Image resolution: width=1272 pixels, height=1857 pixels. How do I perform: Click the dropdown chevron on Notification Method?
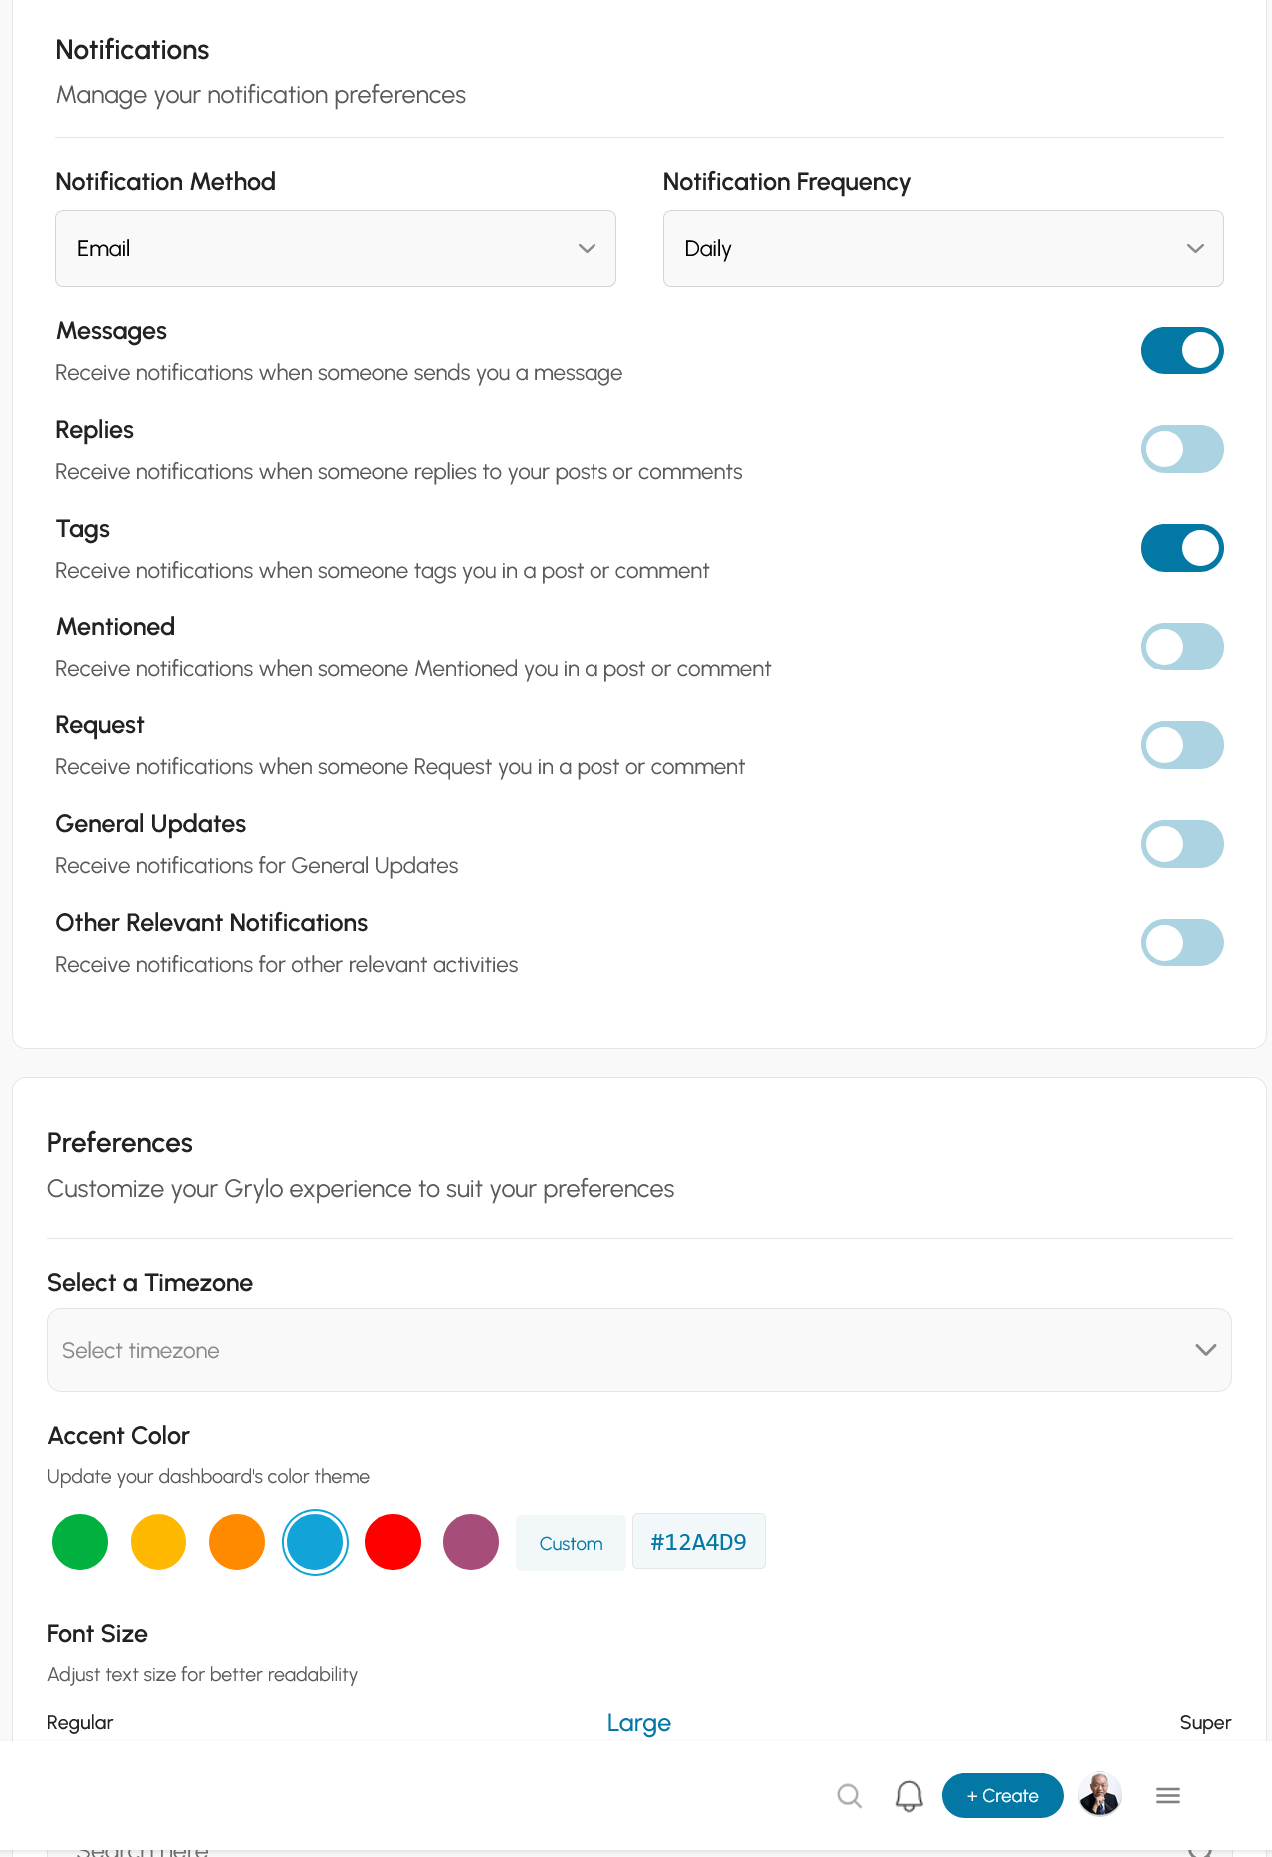coord(587,248)
